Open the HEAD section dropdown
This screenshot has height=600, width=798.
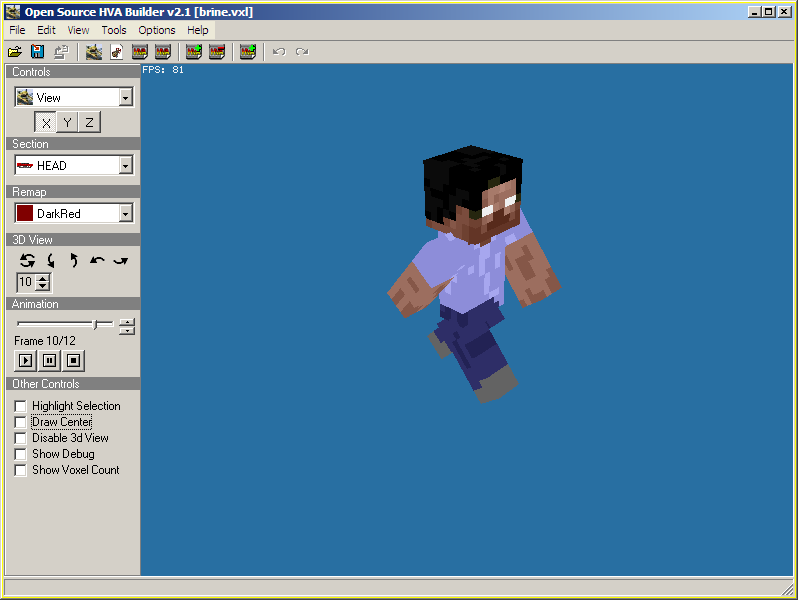coord(125,165)
